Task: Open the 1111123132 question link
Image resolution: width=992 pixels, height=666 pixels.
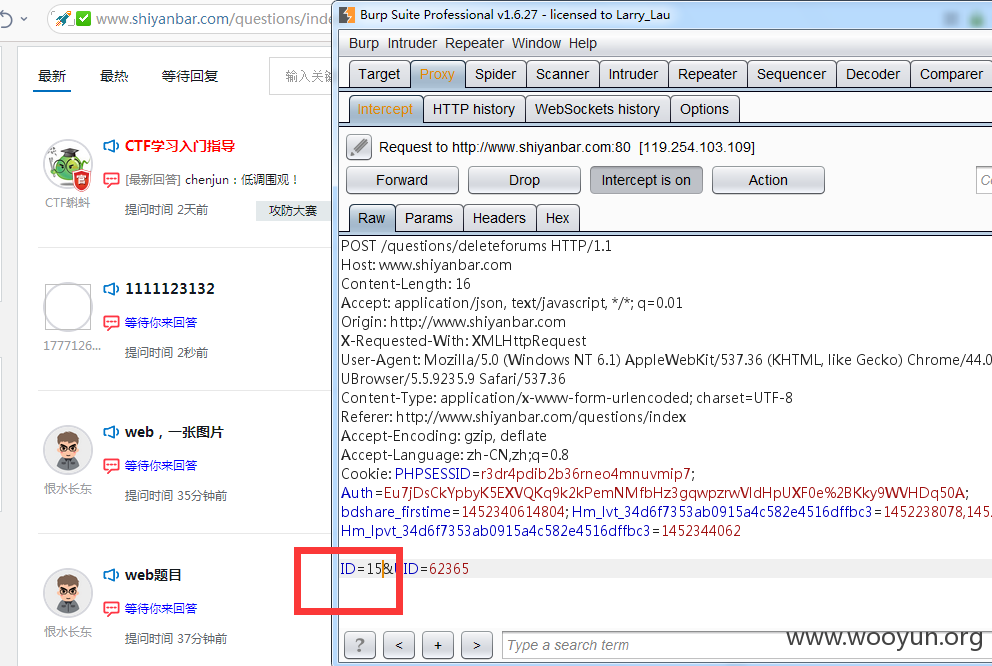Action: coord(170,289)
